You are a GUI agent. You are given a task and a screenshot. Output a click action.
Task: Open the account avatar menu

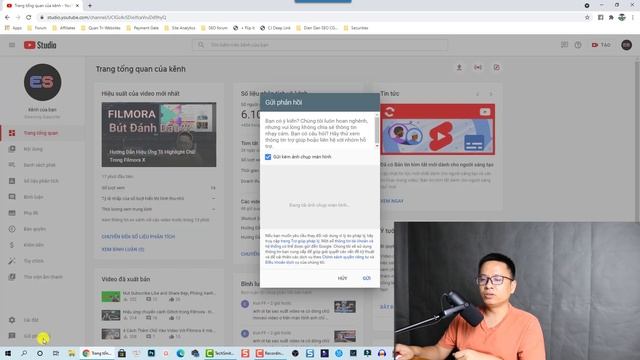tap(627, 45)
